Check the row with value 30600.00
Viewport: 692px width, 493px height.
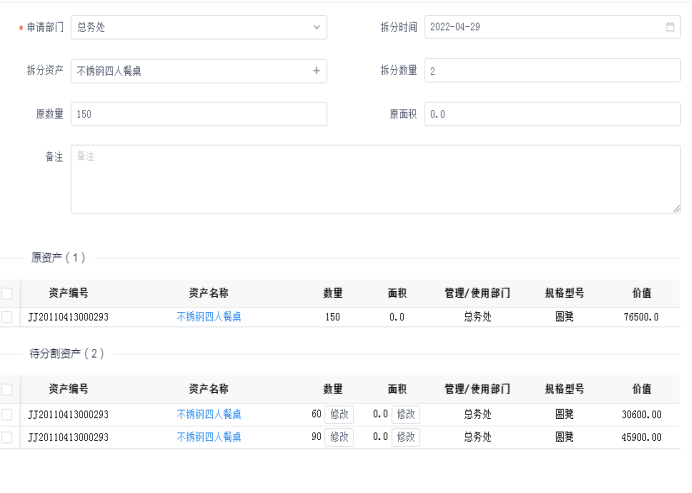7,414
